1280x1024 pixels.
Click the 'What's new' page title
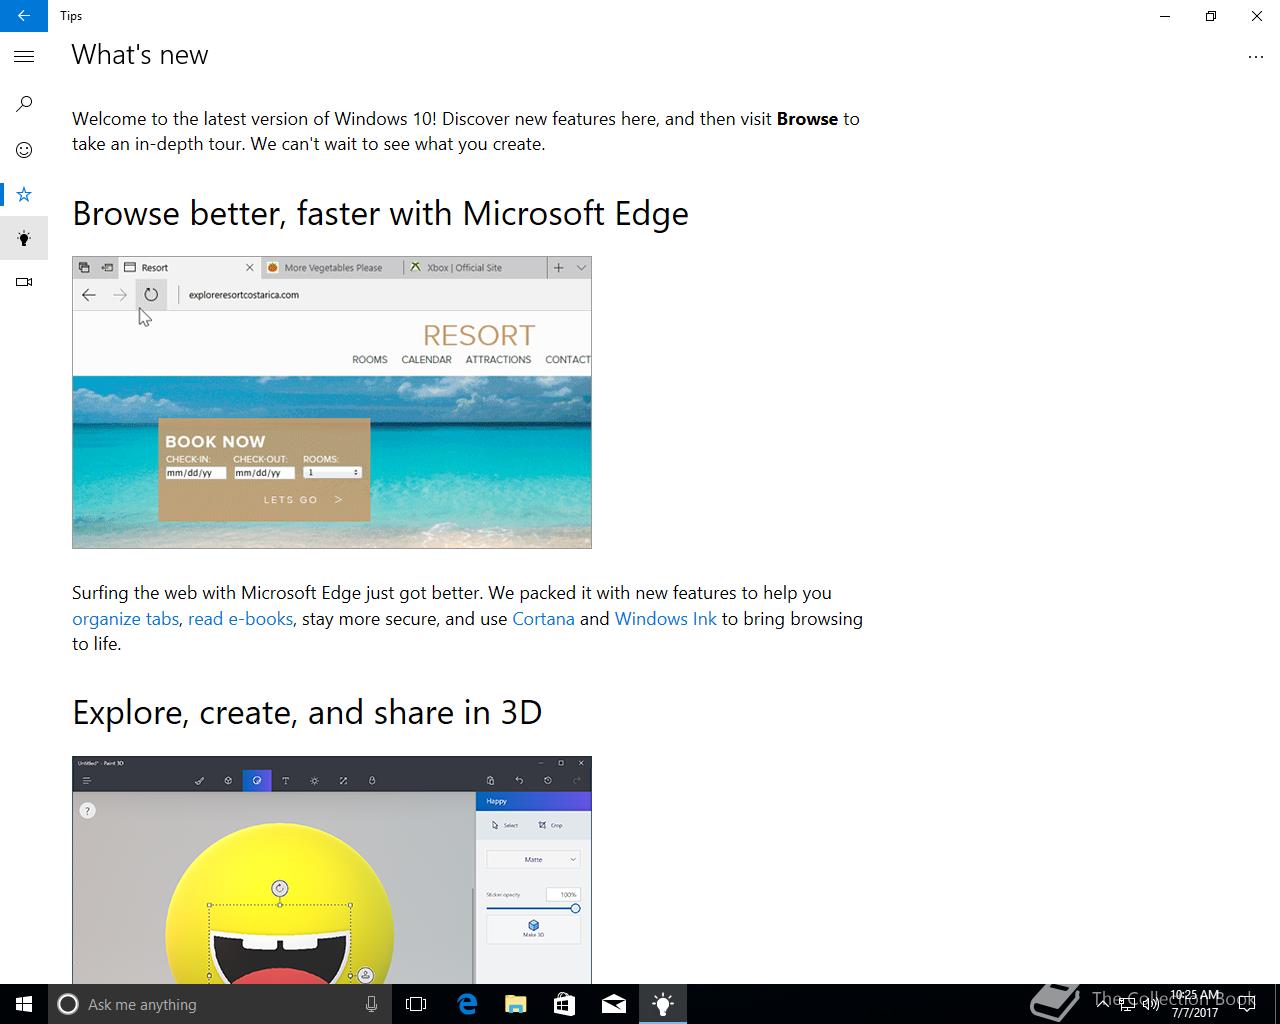coord(140,55)
